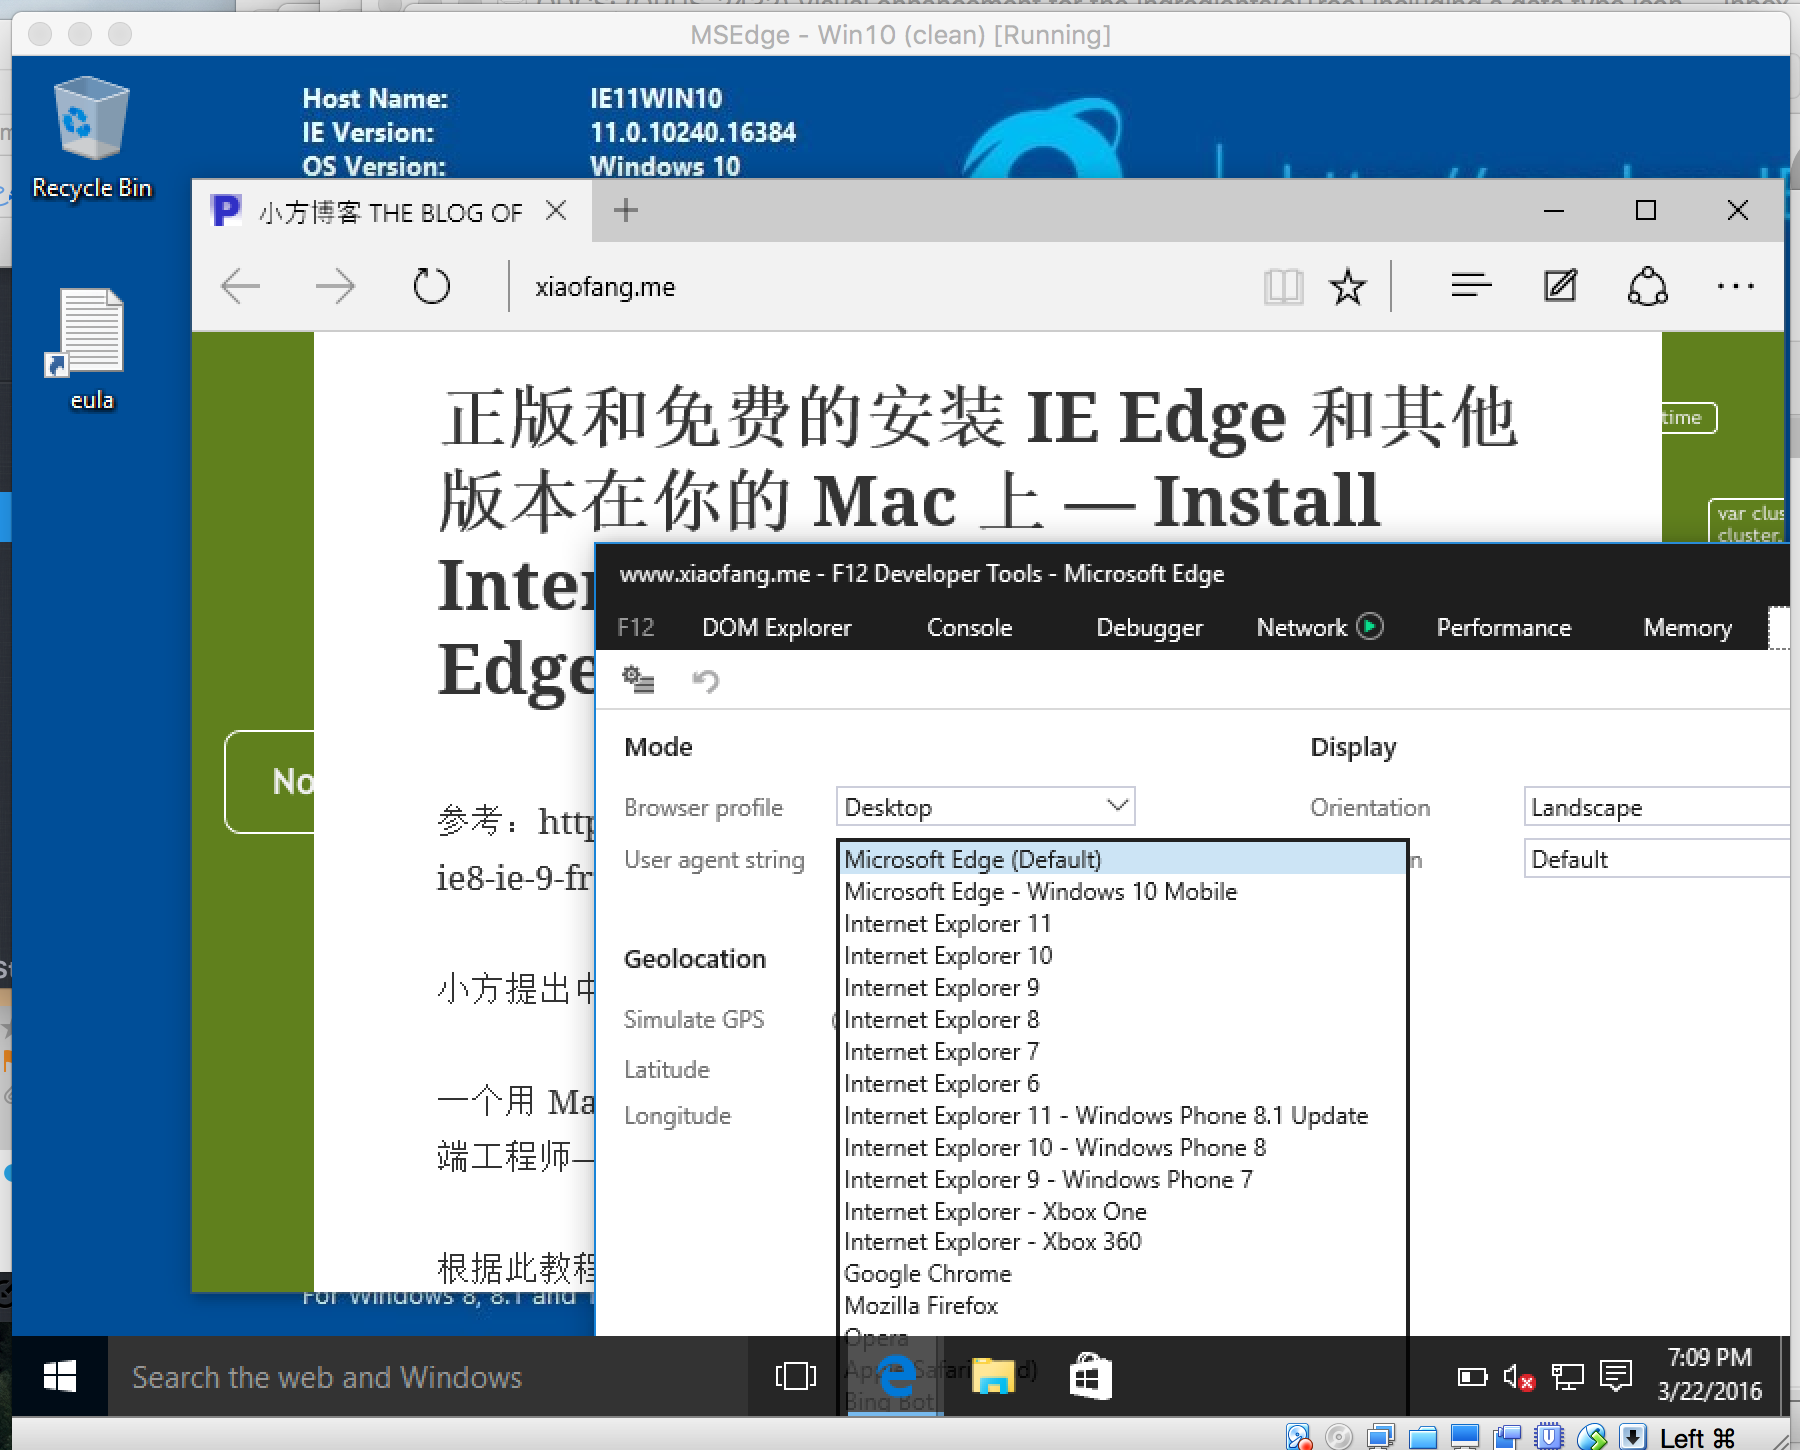The height and width of the screenshot is (1450, 1800).
Task: Go back with the Edge back arrow
Action: point(241,287)
